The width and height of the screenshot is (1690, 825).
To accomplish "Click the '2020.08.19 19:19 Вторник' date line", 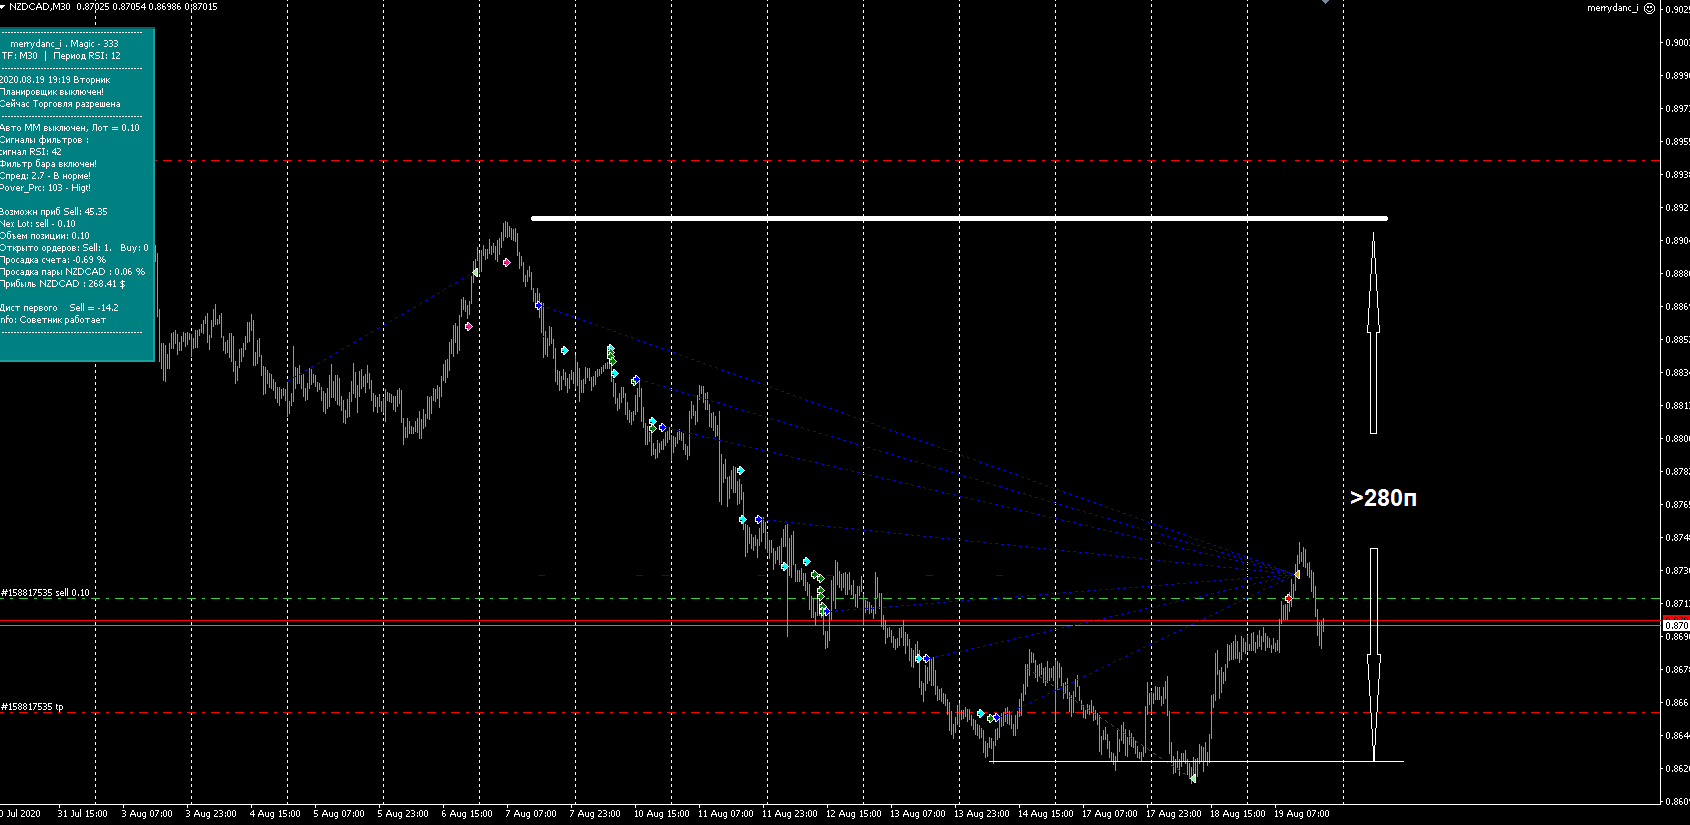I will [x=55, y=80].
